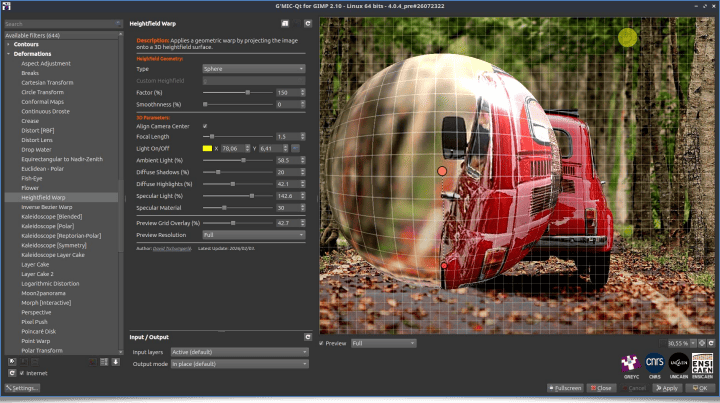The image size is (720, 403).
Task: Click the preview refresh icon near zoom
Action: (711, 343)
